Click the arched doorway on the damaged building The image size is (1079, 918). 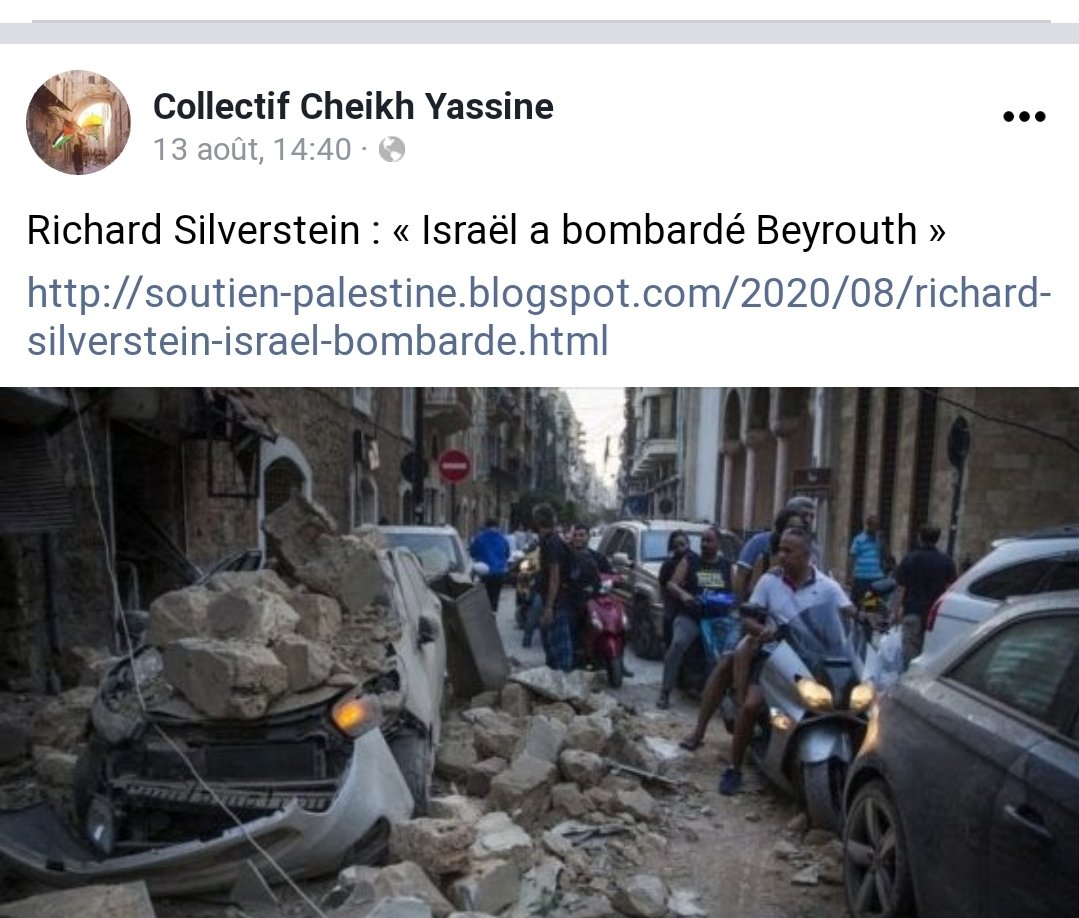coord(284,482)
